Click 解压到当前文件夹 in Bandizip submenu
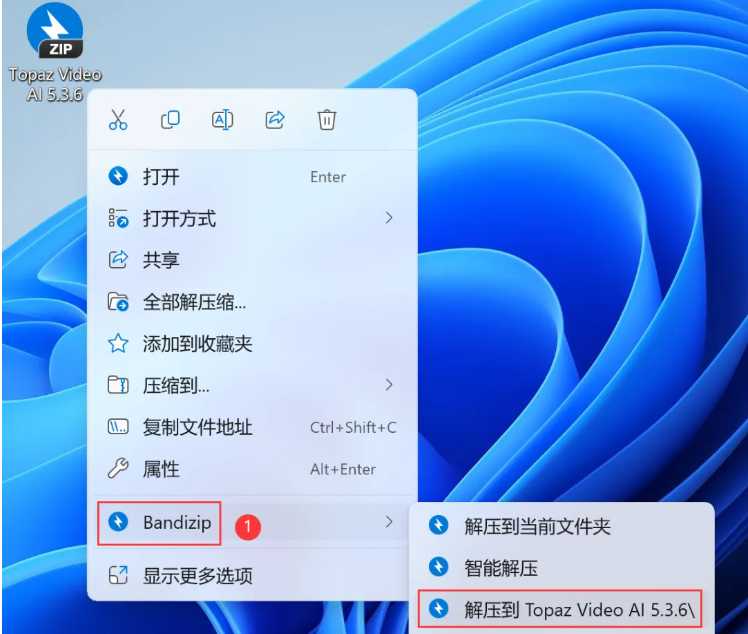Screen dimensions: 748x634 coord(537,526)
